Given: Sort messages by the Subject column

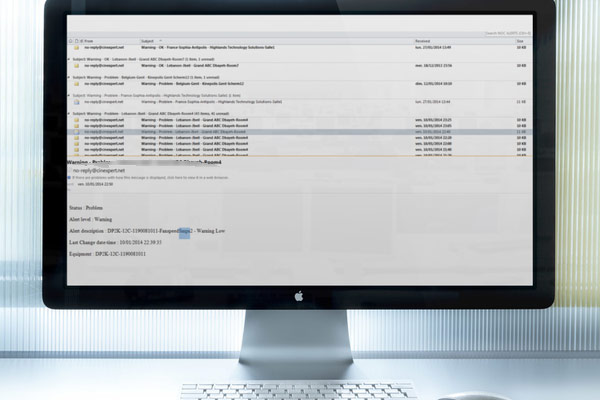Looking at the screenshot, I should 148,41.
